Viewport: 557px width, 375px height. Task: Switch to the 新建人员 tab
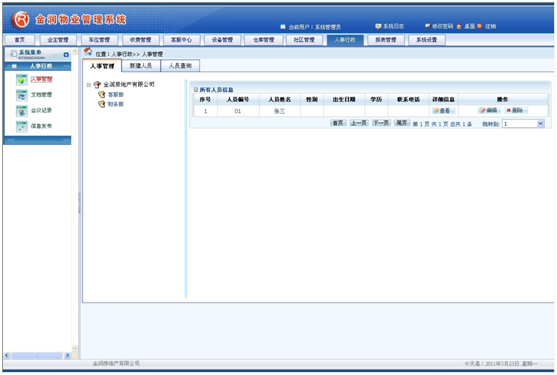(141, 66)
